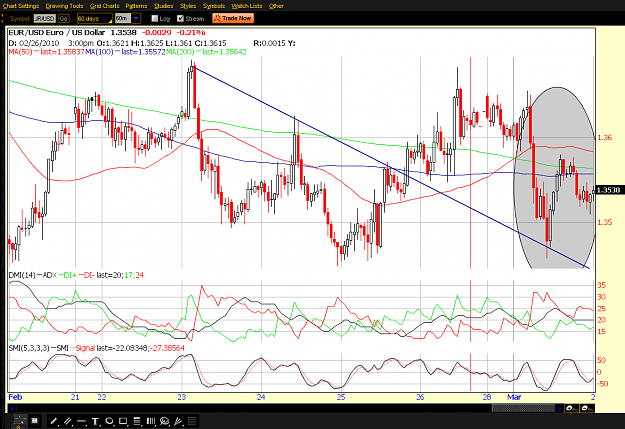
Task: Click the date label 28 on time axis
Action: click(x=487, y=397)
